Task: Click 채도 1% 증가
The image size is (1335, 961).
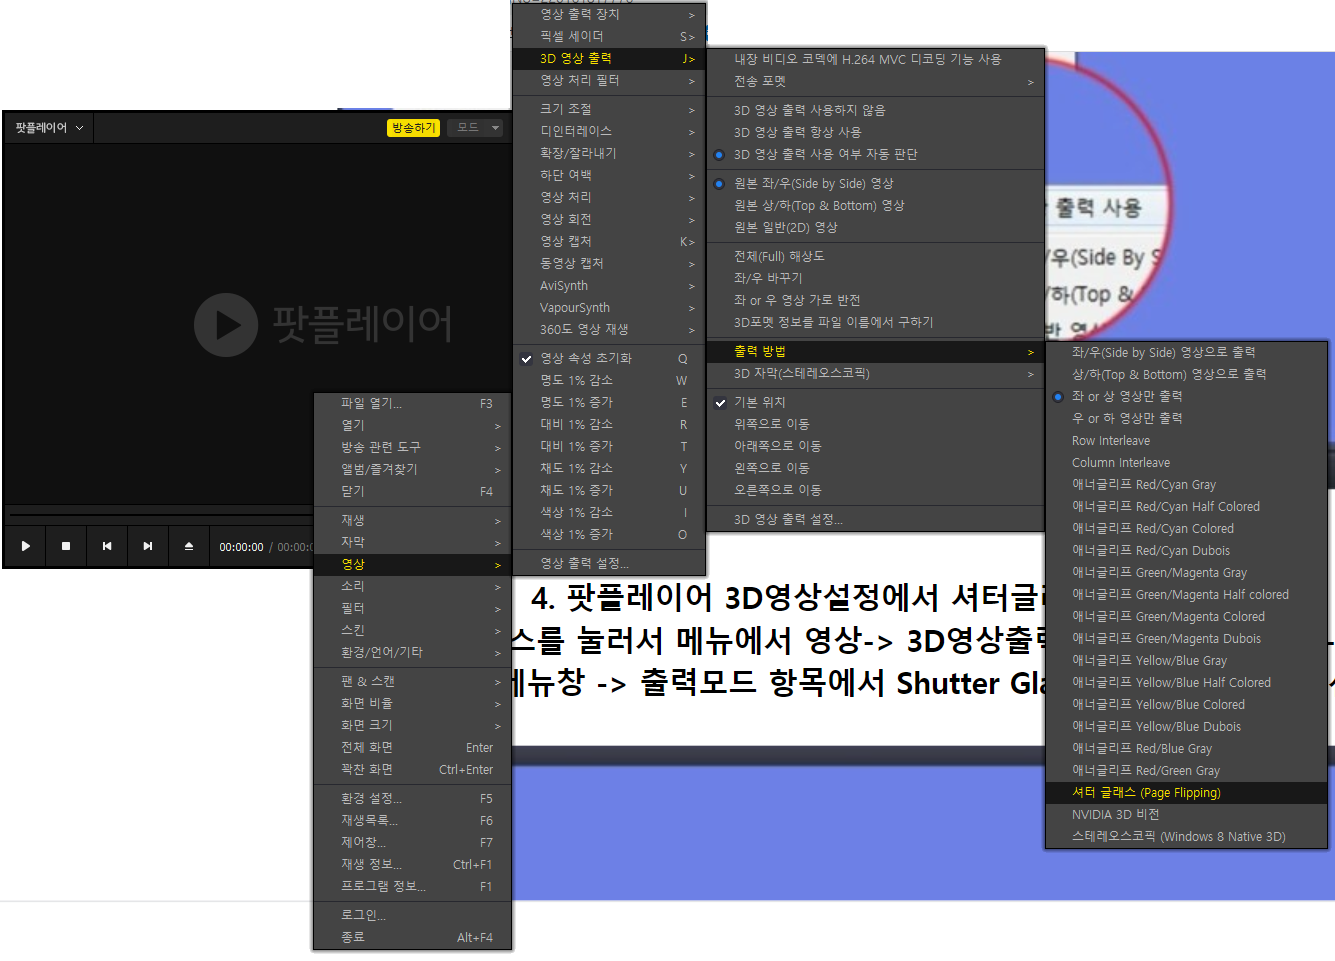Action: pos(609,491)
